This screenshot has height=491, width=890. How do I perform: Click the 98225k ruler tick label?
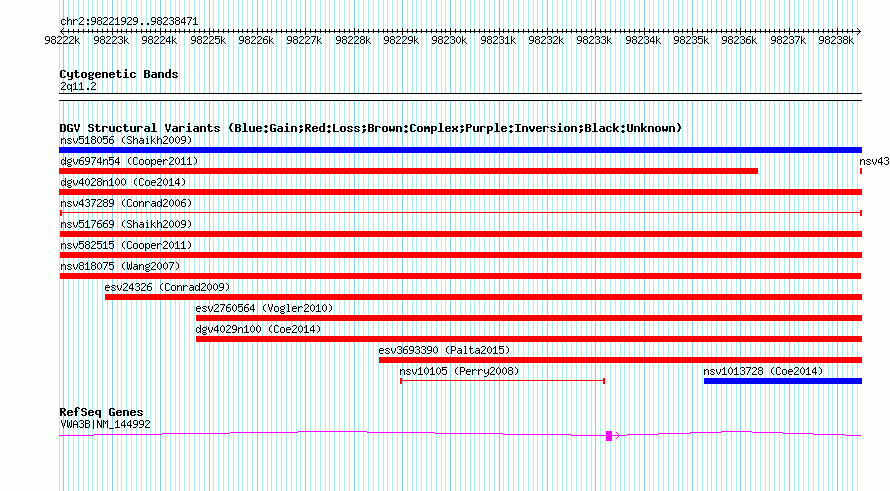[x=208, y=40]
